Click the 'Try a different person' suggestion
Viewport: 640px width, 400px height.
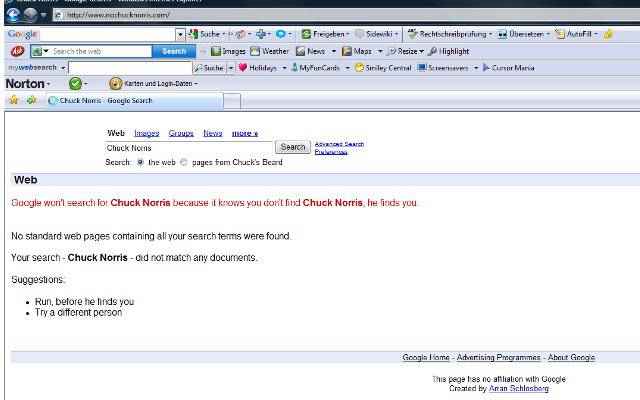pos(78,313)
